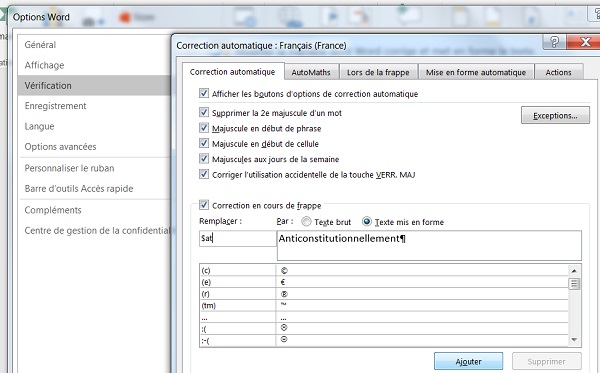Open help with the question mark icon
This screenshot has height=373, width=600.
point(554,41)
